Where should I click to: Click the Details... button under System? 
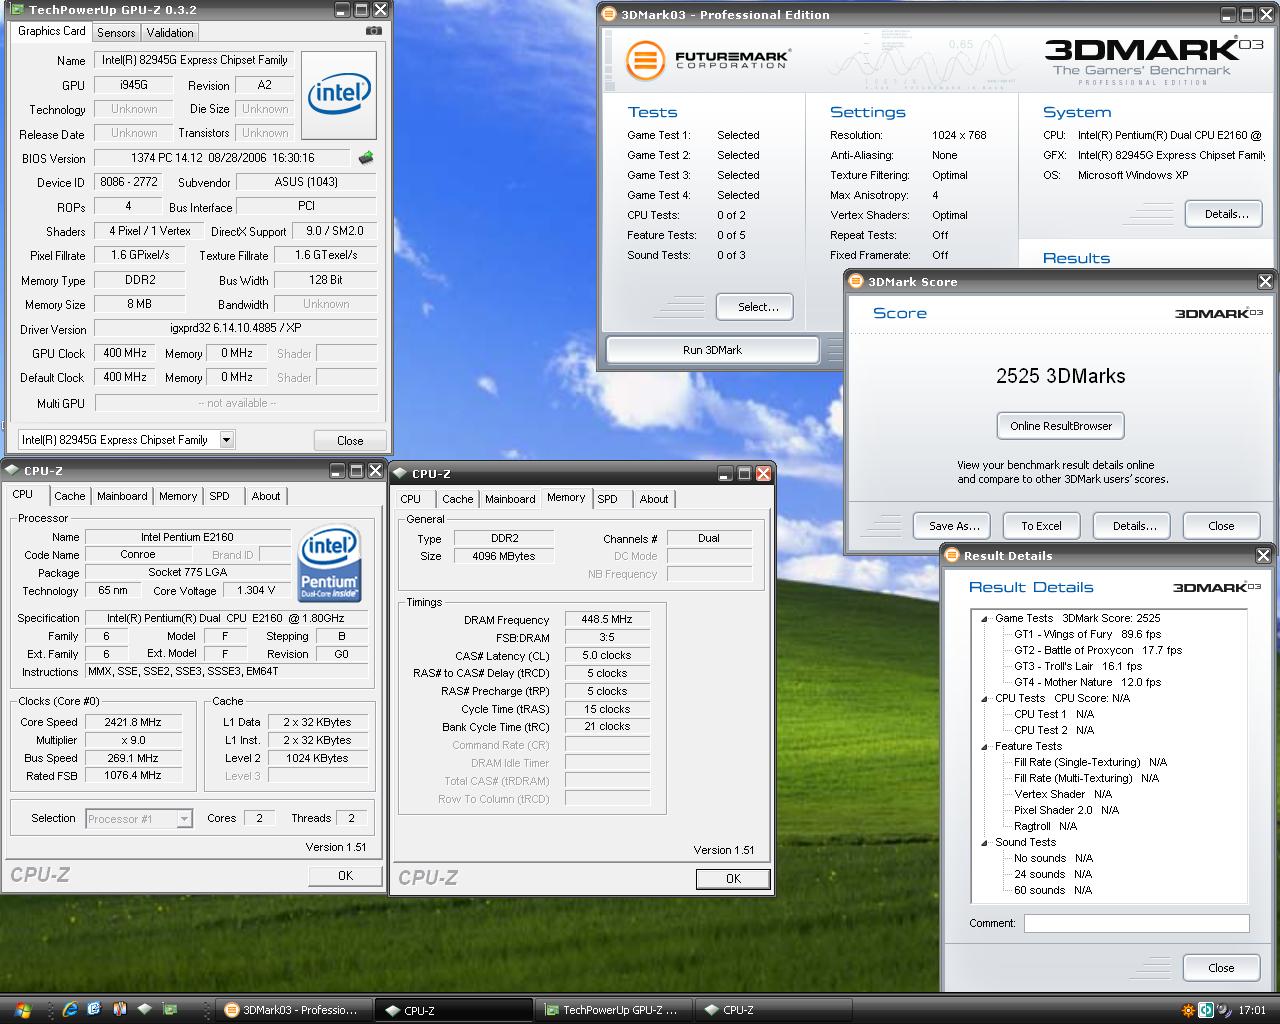point(1226,214)
